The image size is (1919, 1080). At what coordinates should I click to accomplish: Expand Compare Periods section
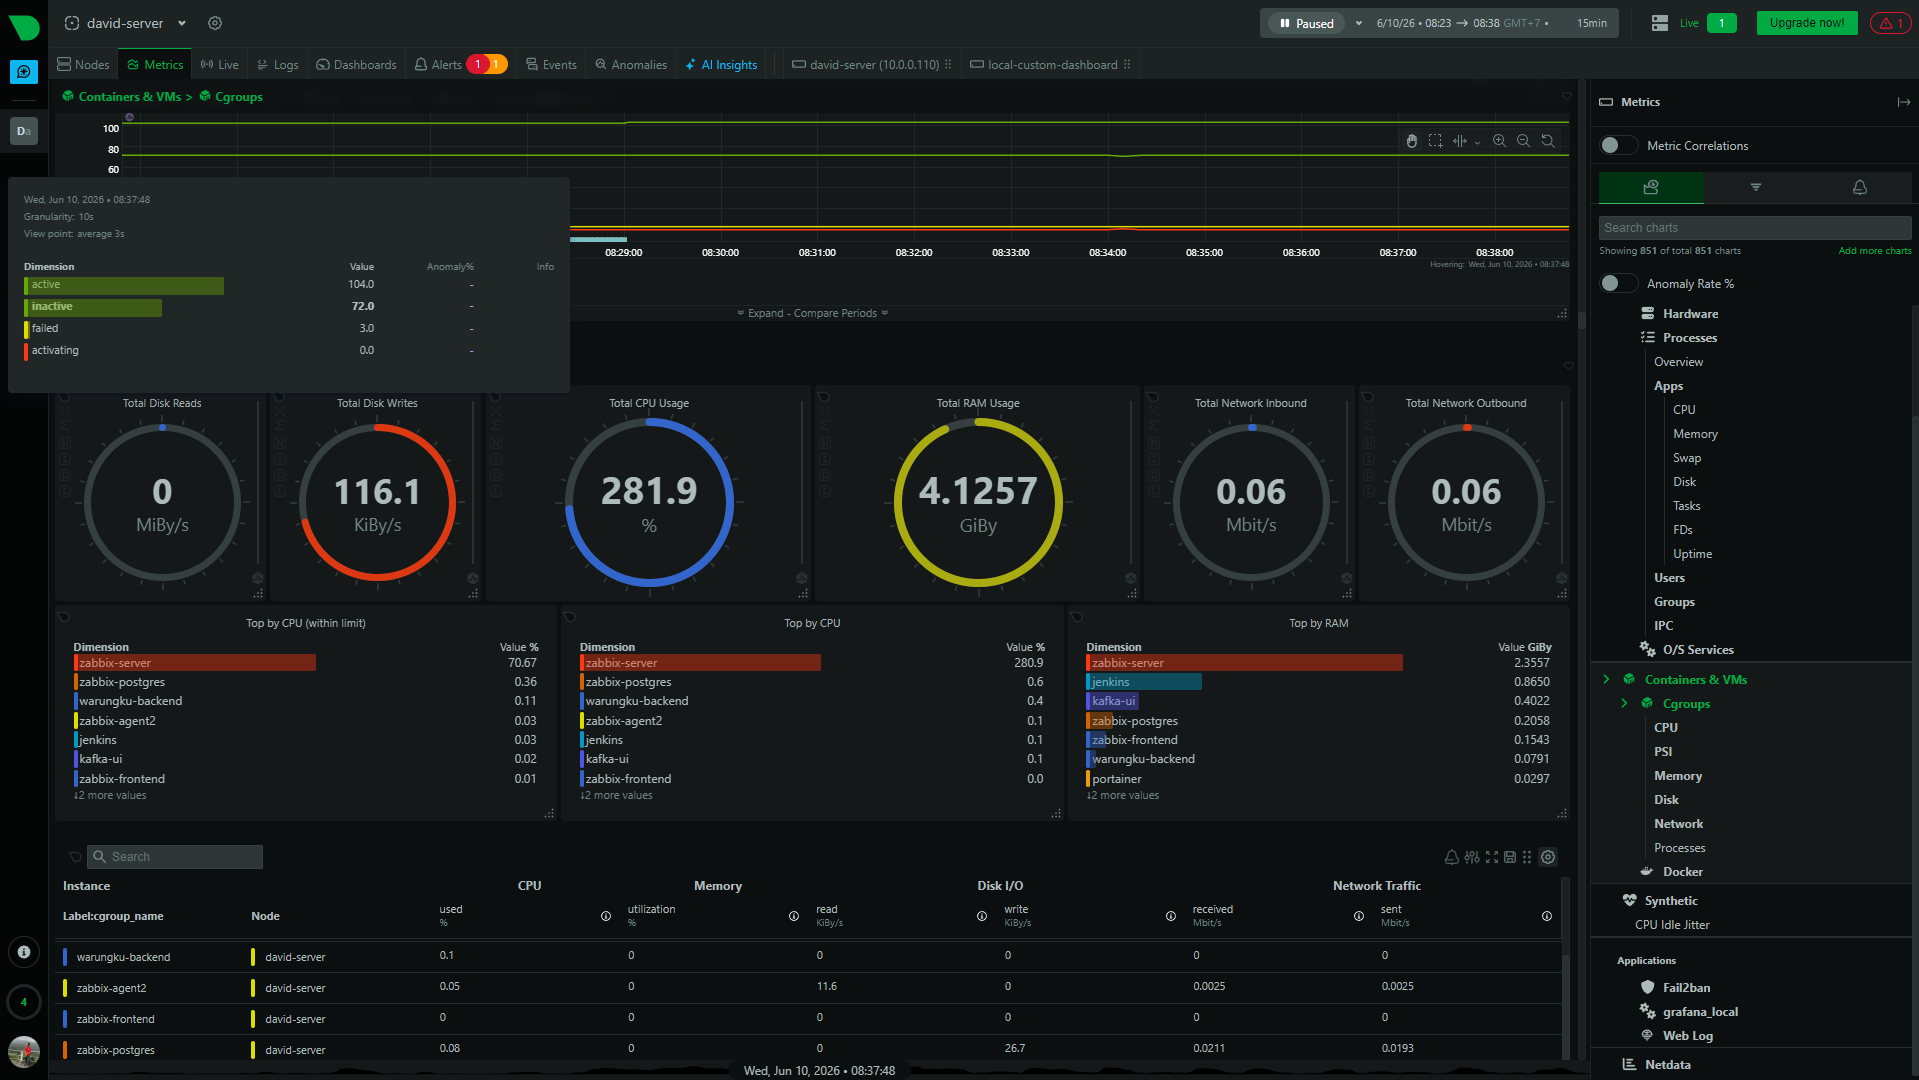(x=812, y=313)
